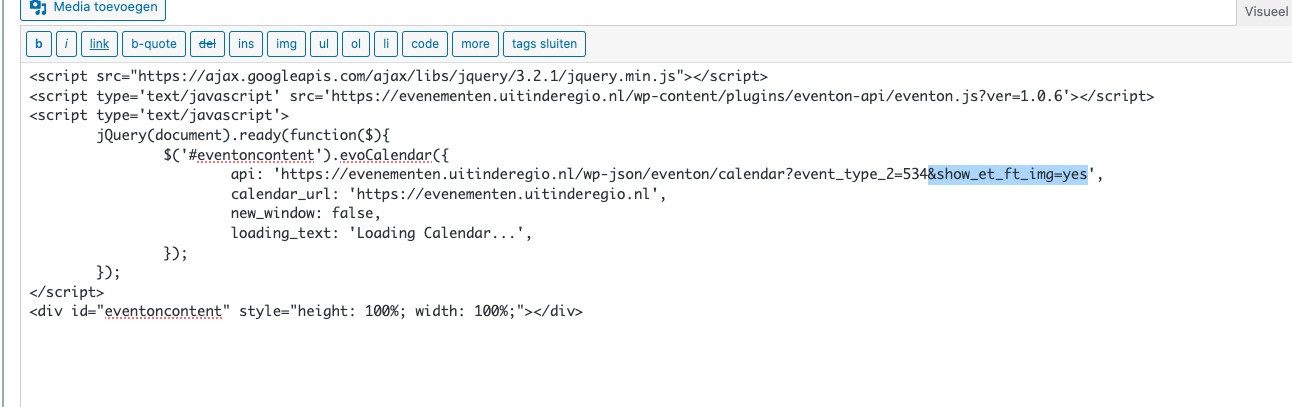
Task: Mark deleted text using the del button
Action: [x=207, y=44]
